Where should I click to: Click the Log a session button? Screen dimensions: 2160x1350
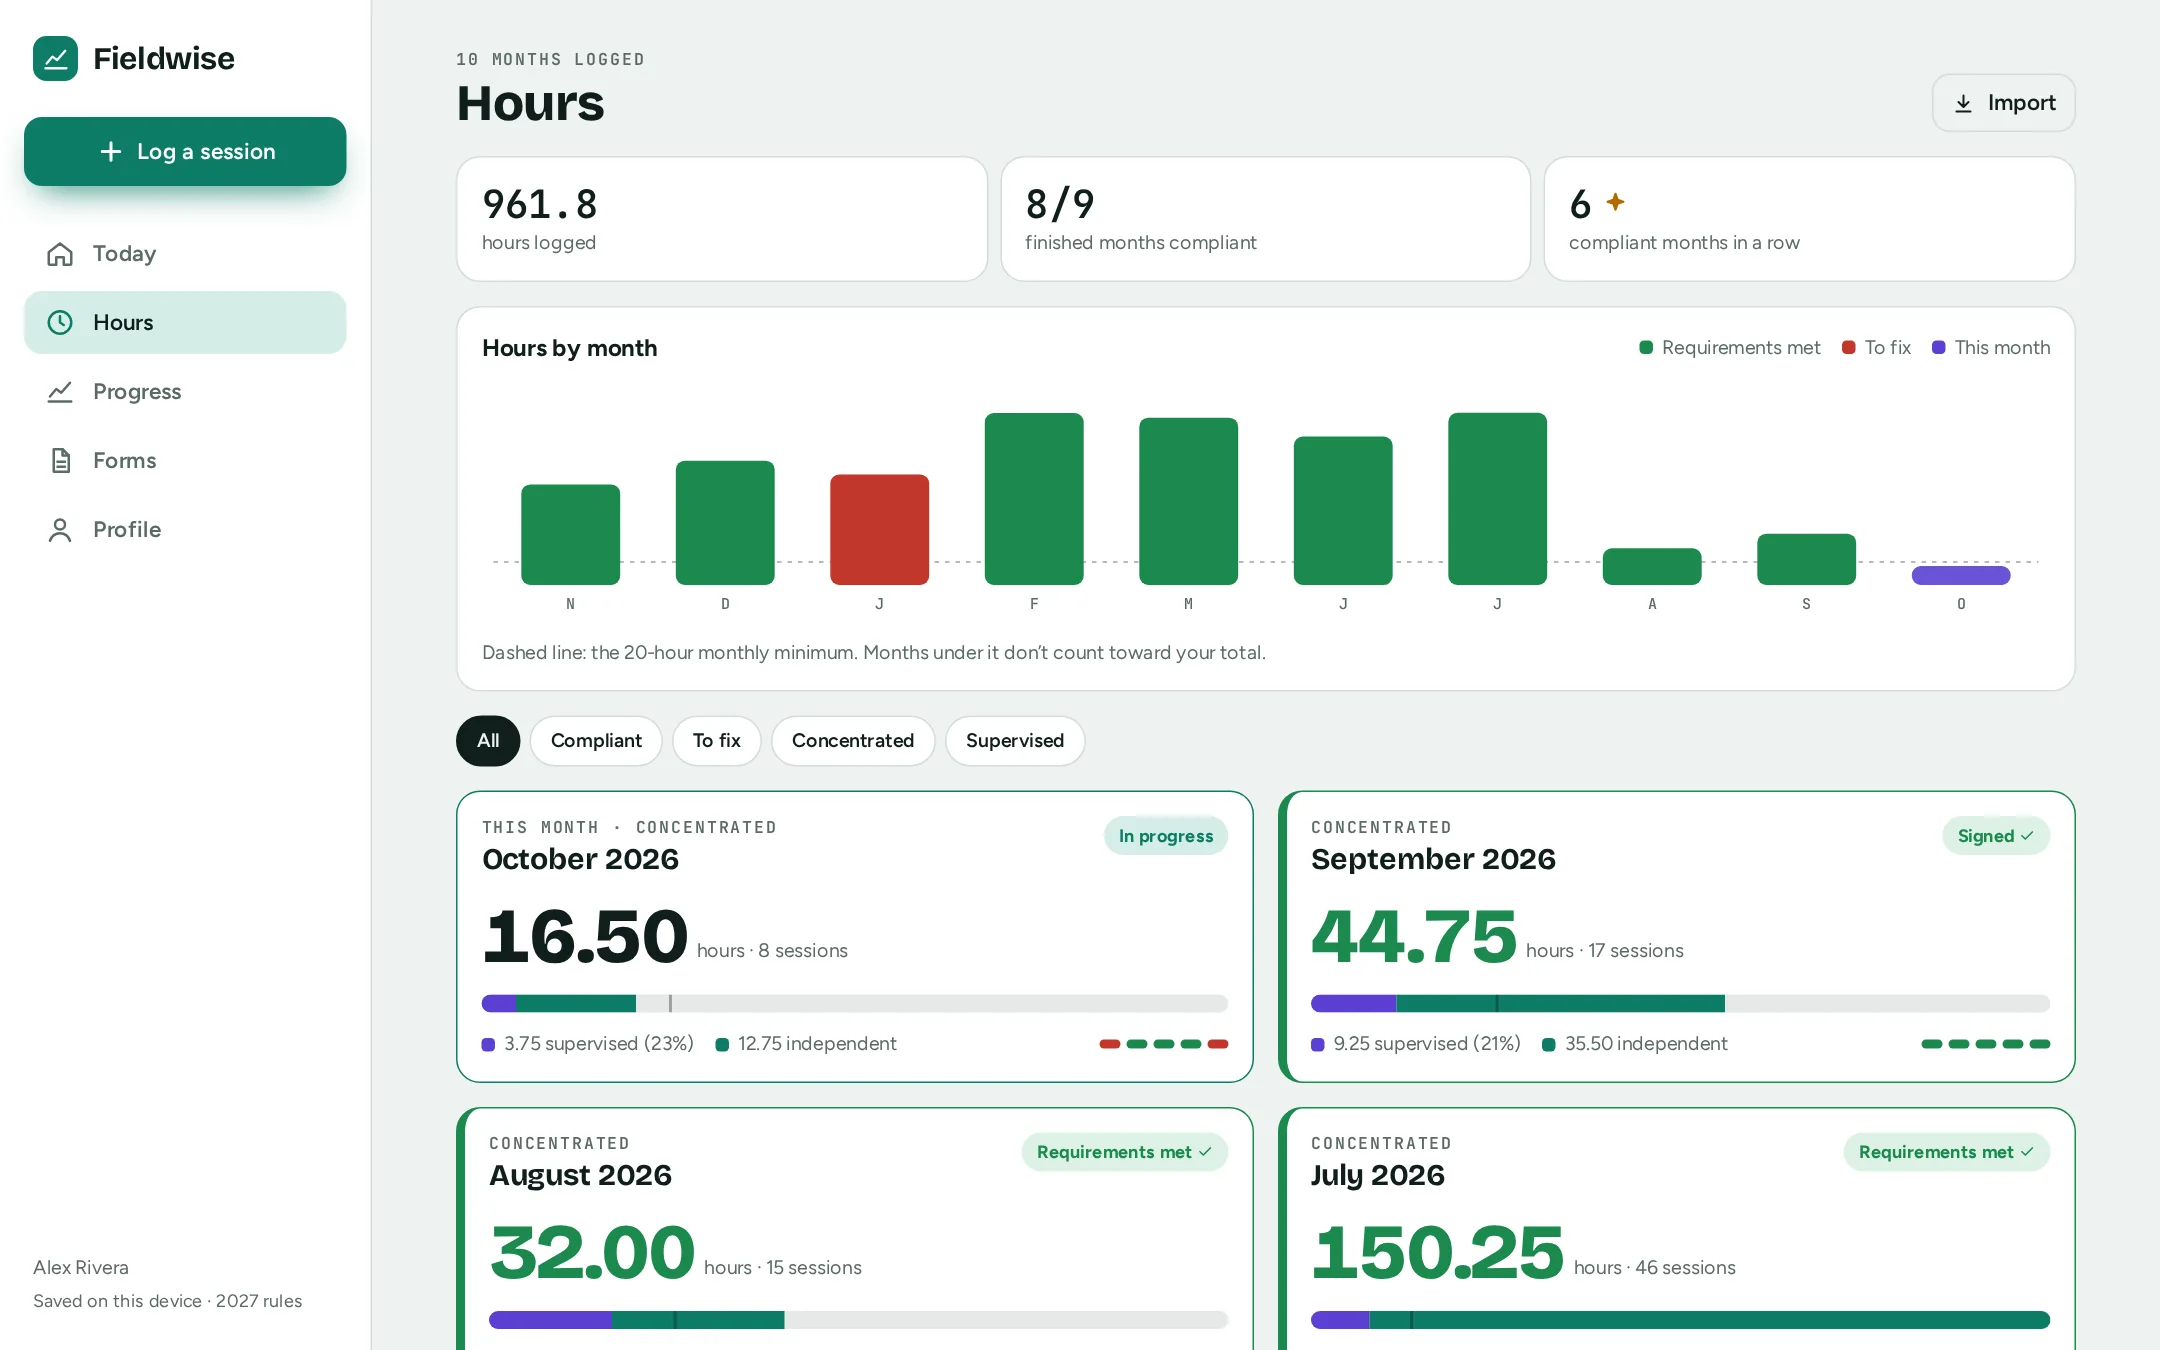(x=185, y=152)
